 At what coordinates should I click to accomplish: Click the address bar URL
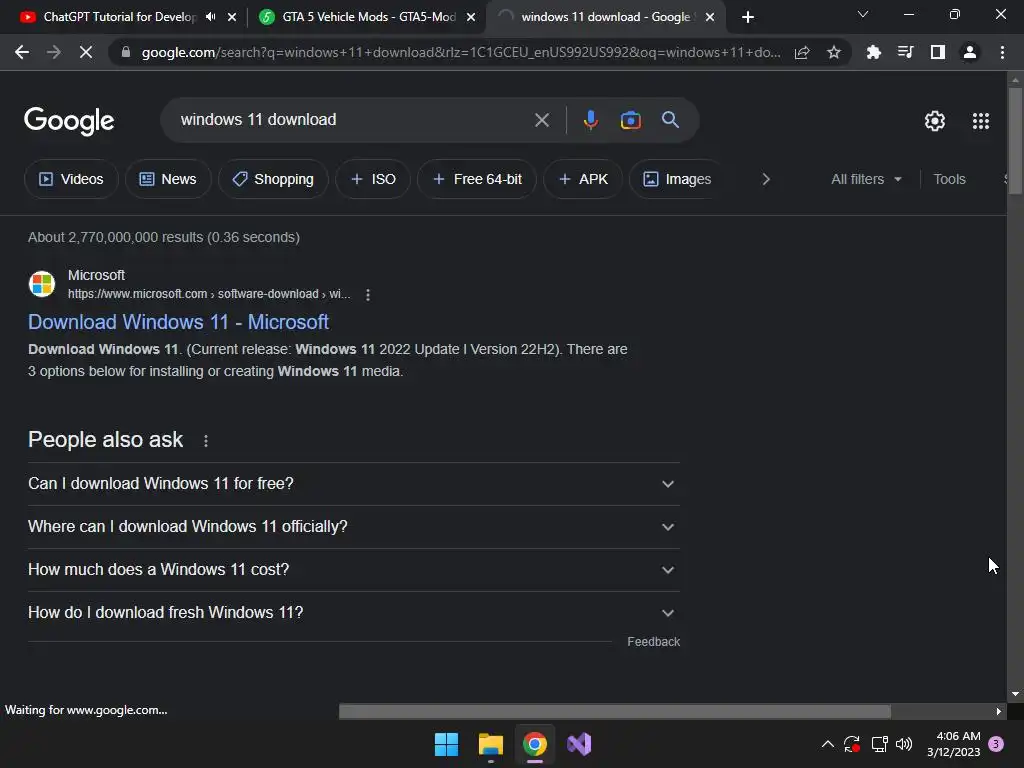click(x=460, y=52)
